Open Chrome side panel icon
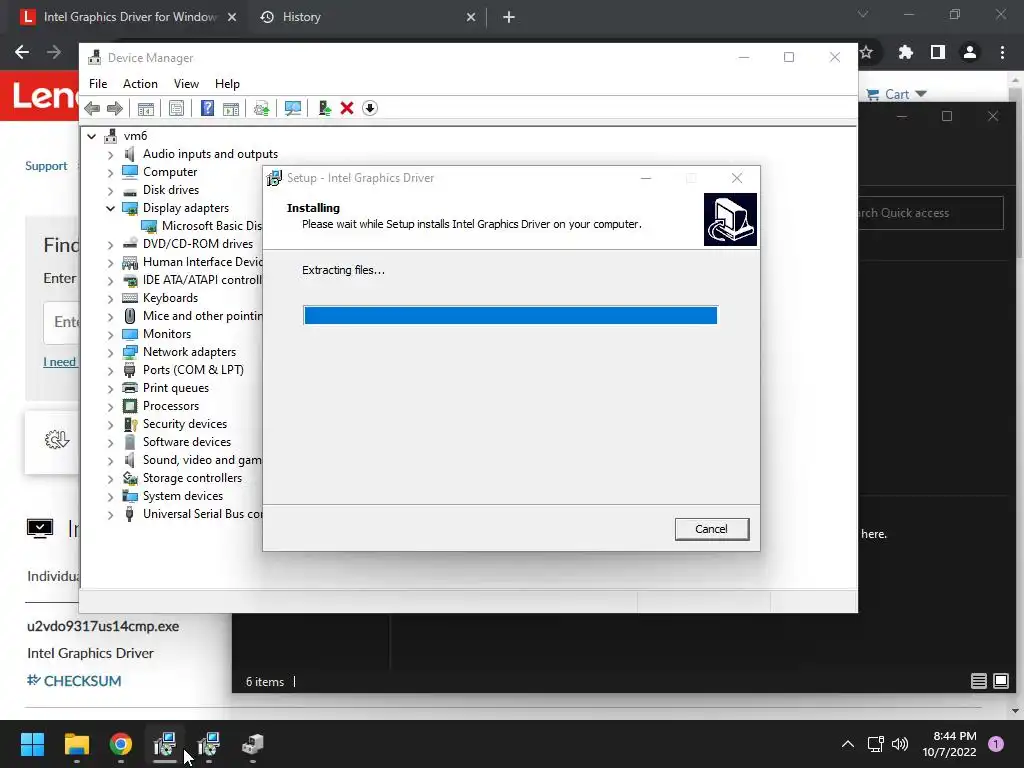The height and width of the screenshot is (768, 1024). click(937, 52)
